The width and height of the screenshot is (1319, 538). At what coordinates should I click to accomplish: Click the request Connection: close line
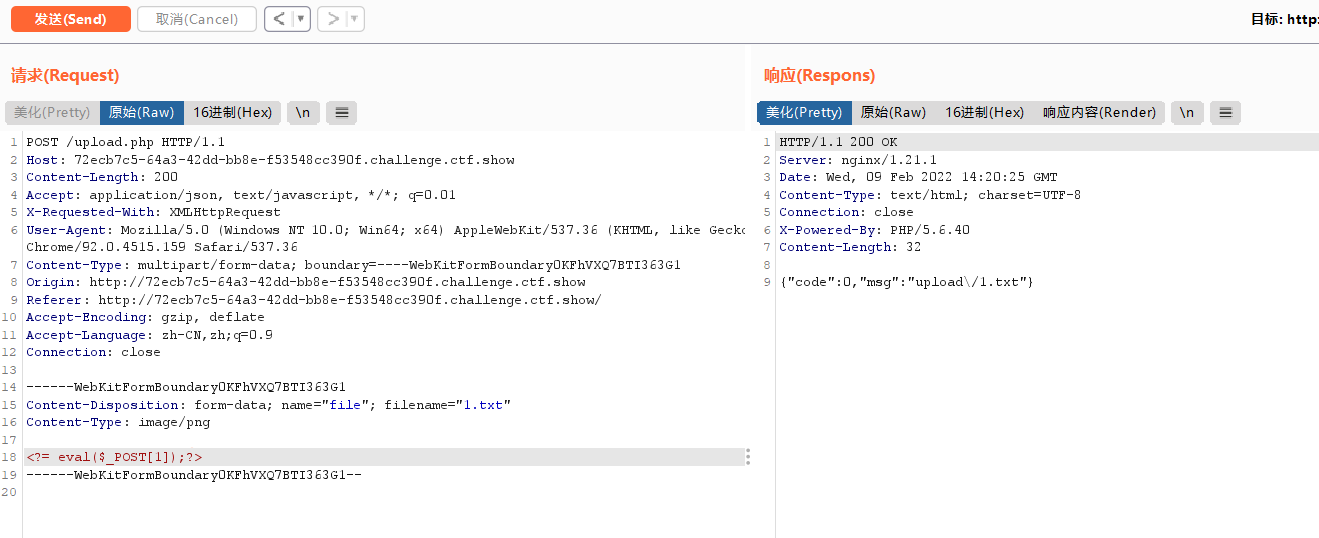coord(93,352)
